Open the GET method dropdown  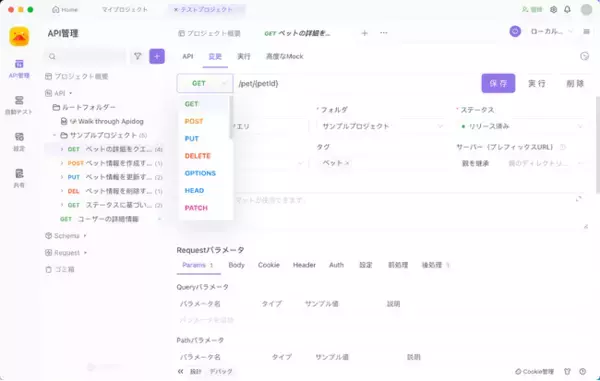205,83
